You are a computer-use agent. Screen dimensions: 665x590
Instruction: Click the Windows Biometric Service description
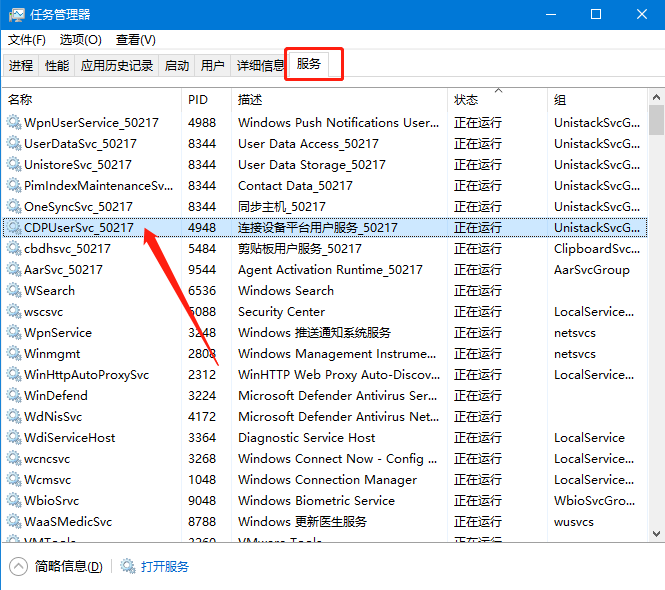pyautogui.click(x=316, y=501)
